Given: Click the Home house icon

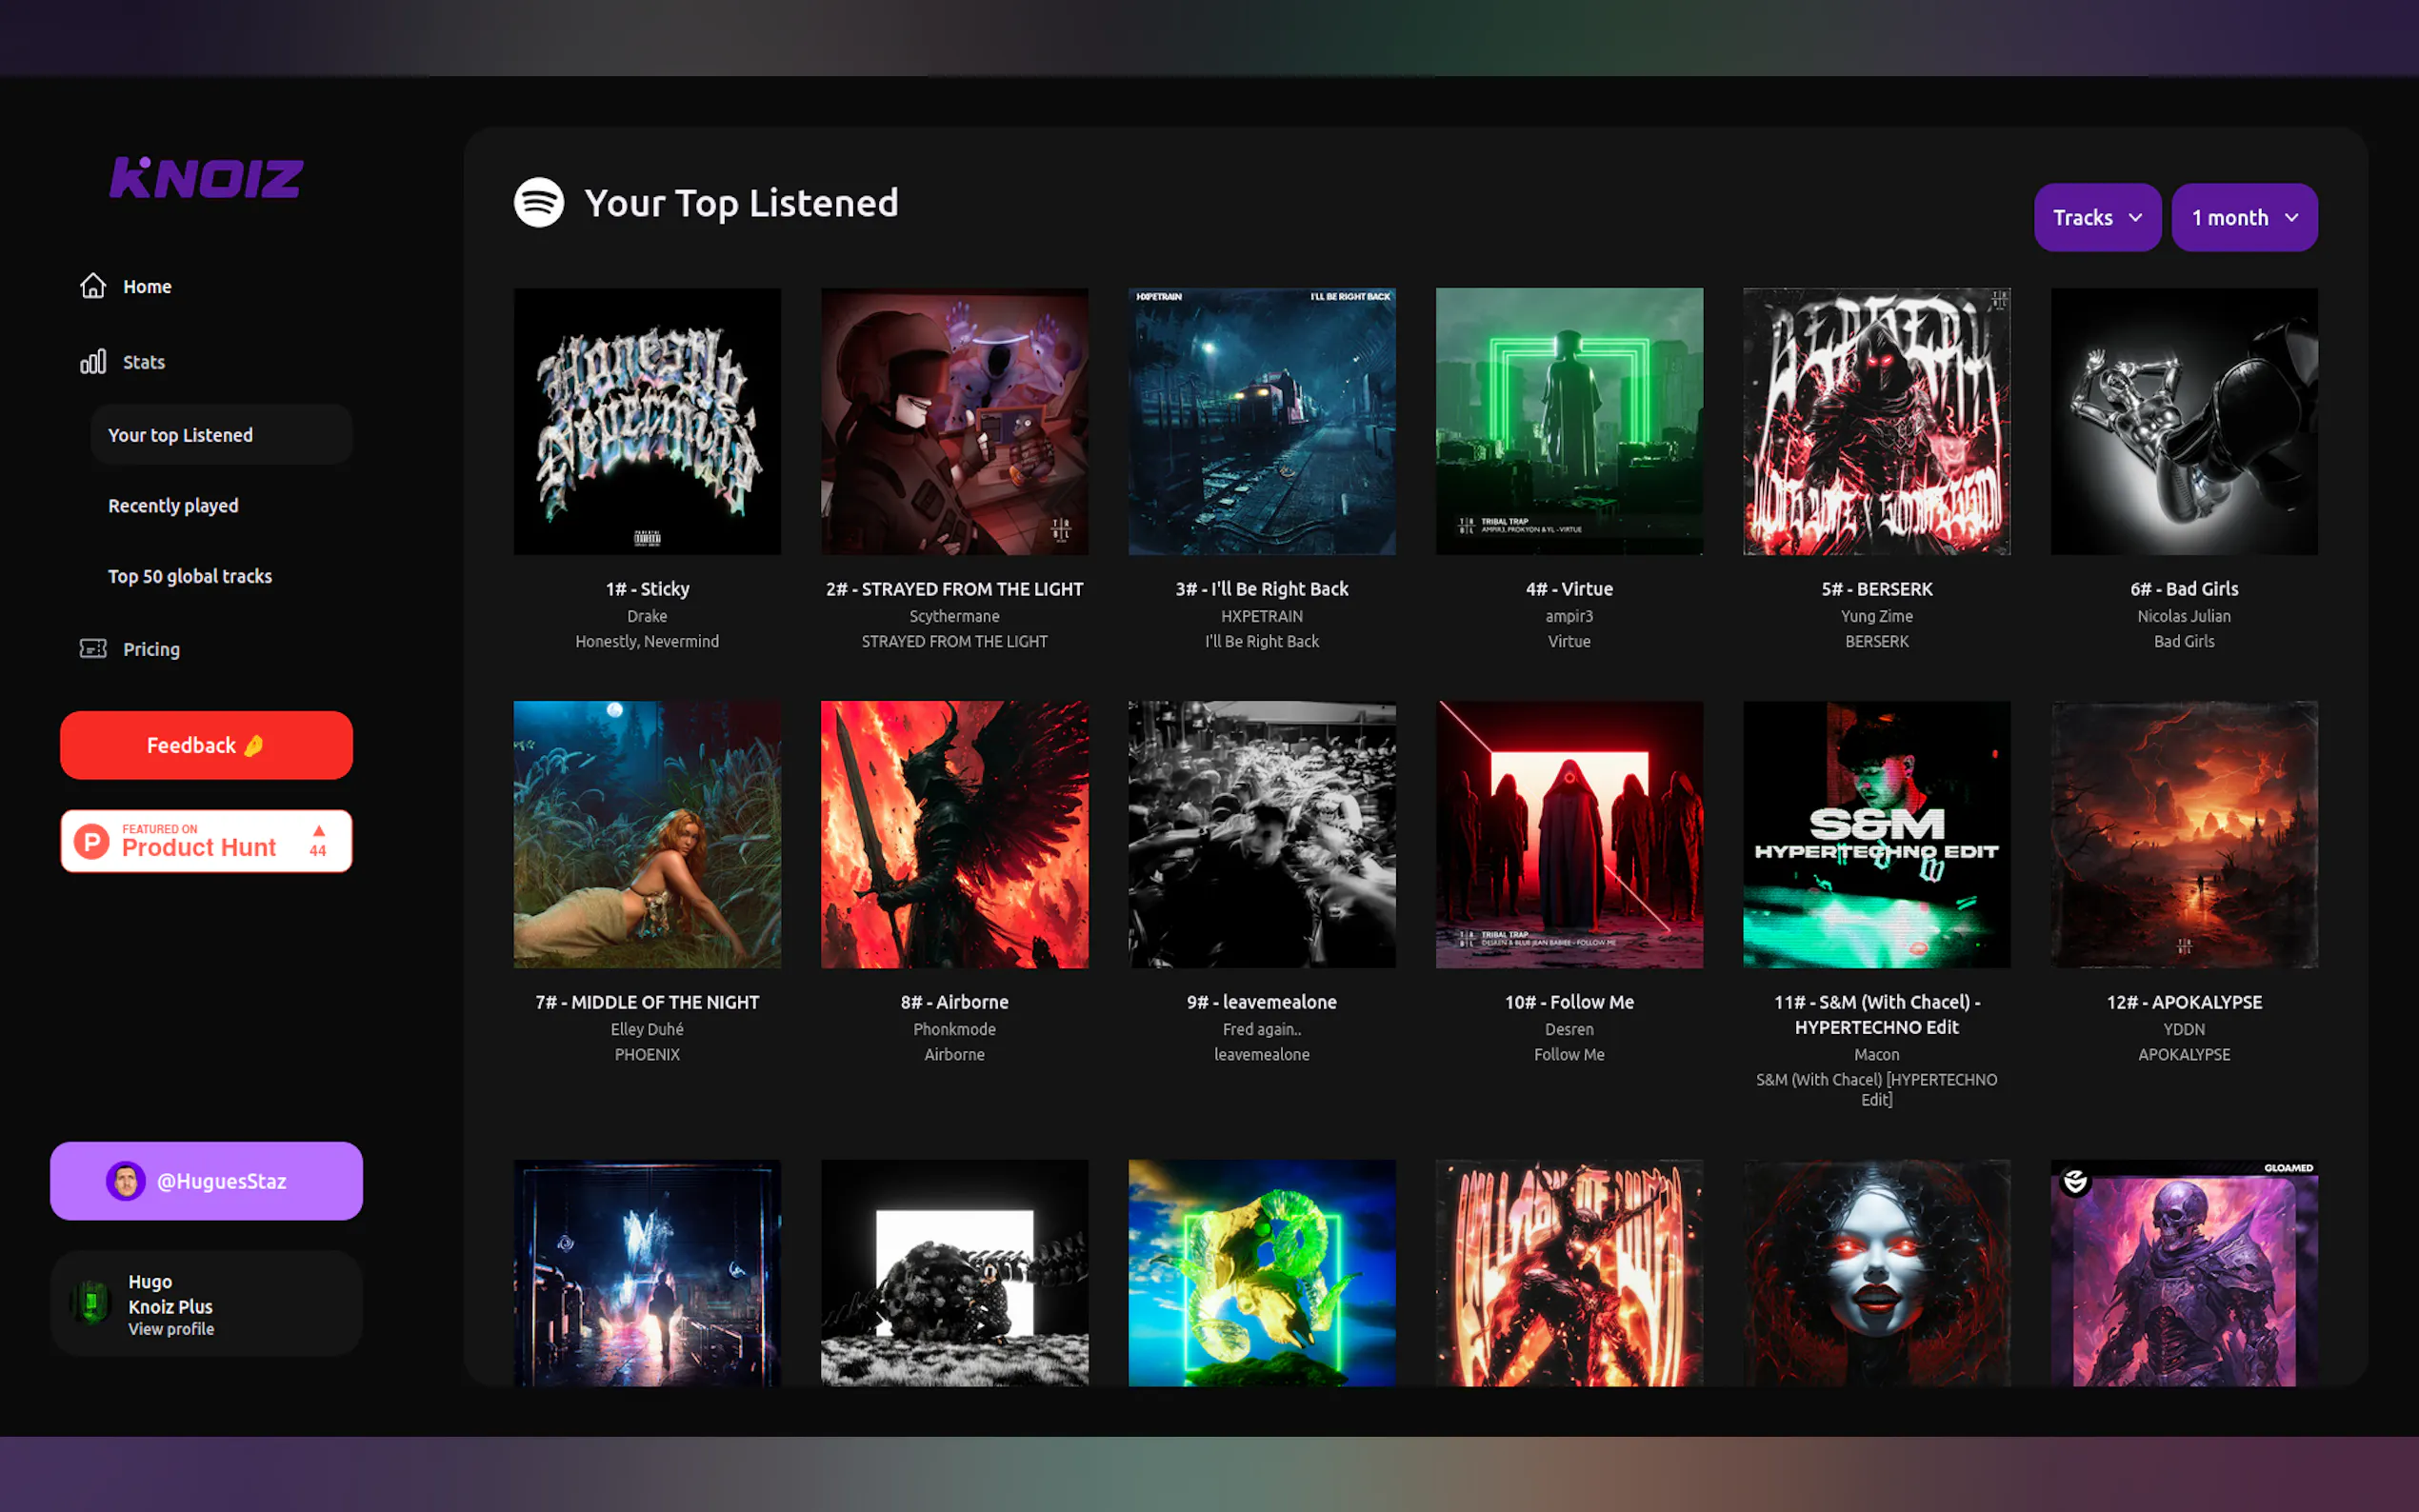Looking at the screenshot, I should coord(93,286).
